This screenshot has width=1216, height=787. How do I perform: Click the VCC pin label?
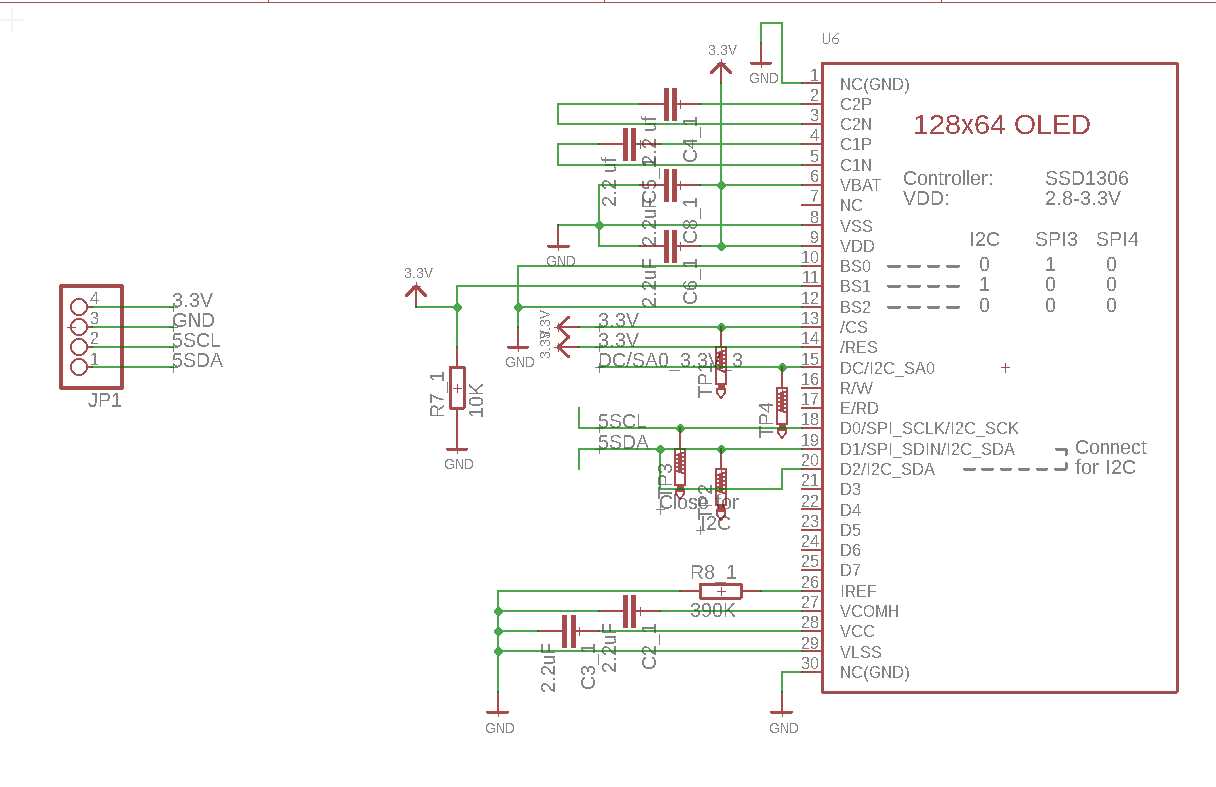[x=857, y=631]
